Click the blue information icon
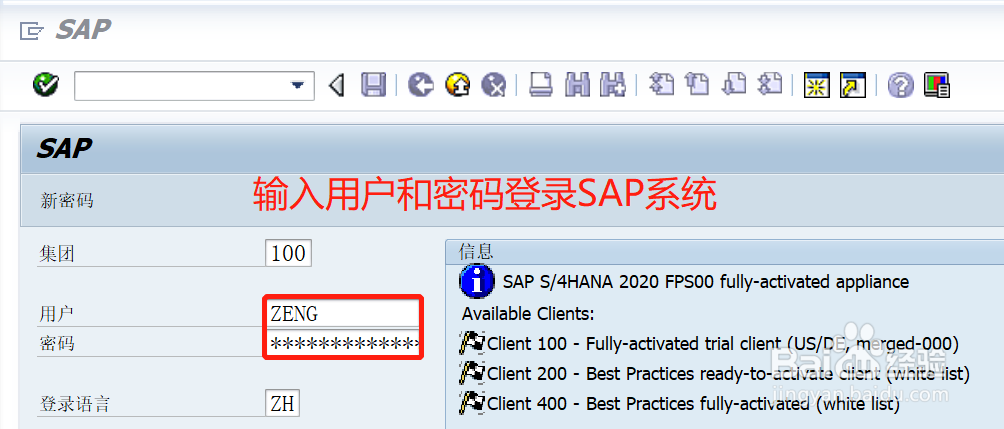 pyautogui.click(x=476, y=281)
